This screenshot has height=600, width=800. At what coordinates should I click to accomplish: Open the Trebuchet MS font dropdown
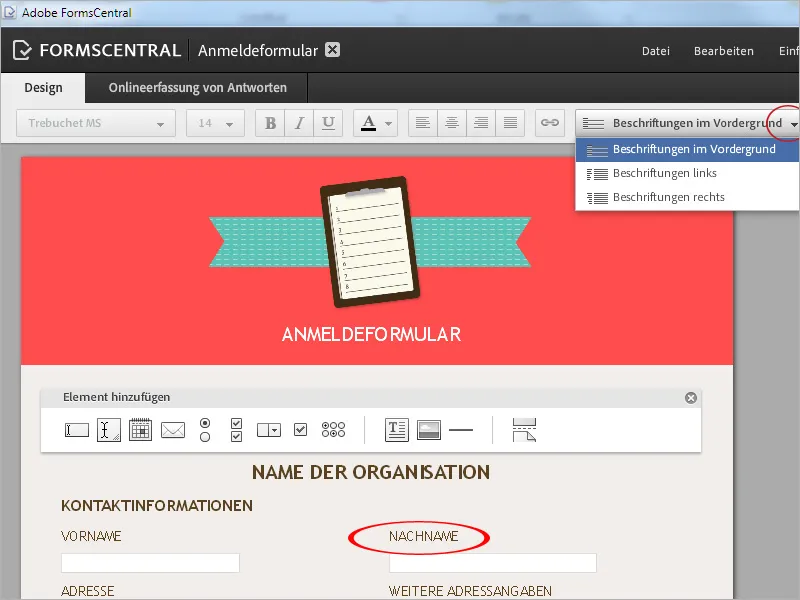tap(96, 123)
